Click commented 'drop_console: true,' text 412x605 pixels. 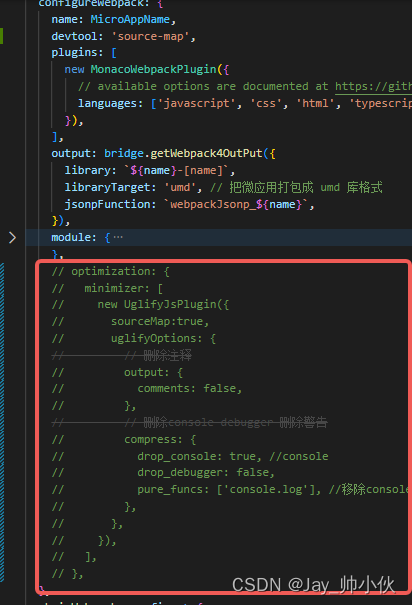click(199, 456)
